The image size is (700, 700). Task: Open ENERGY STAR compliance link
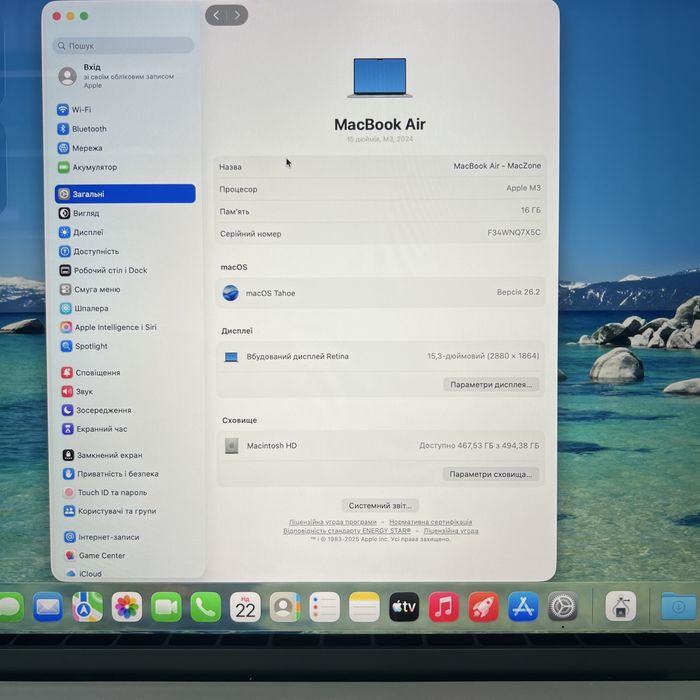347,531
